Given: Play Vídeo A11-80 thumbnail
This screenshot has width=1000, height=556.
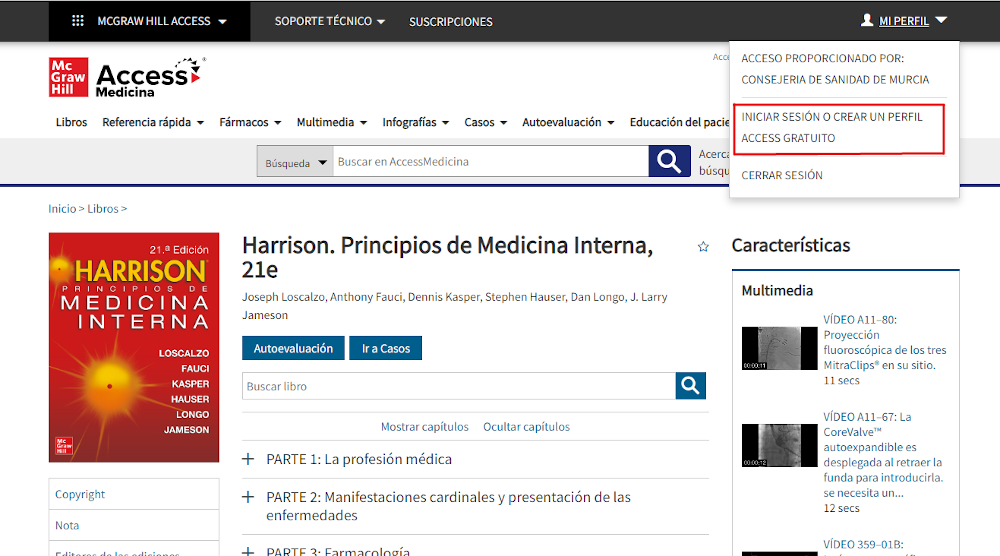Looking at the screenshot, I should click(779, 348).
